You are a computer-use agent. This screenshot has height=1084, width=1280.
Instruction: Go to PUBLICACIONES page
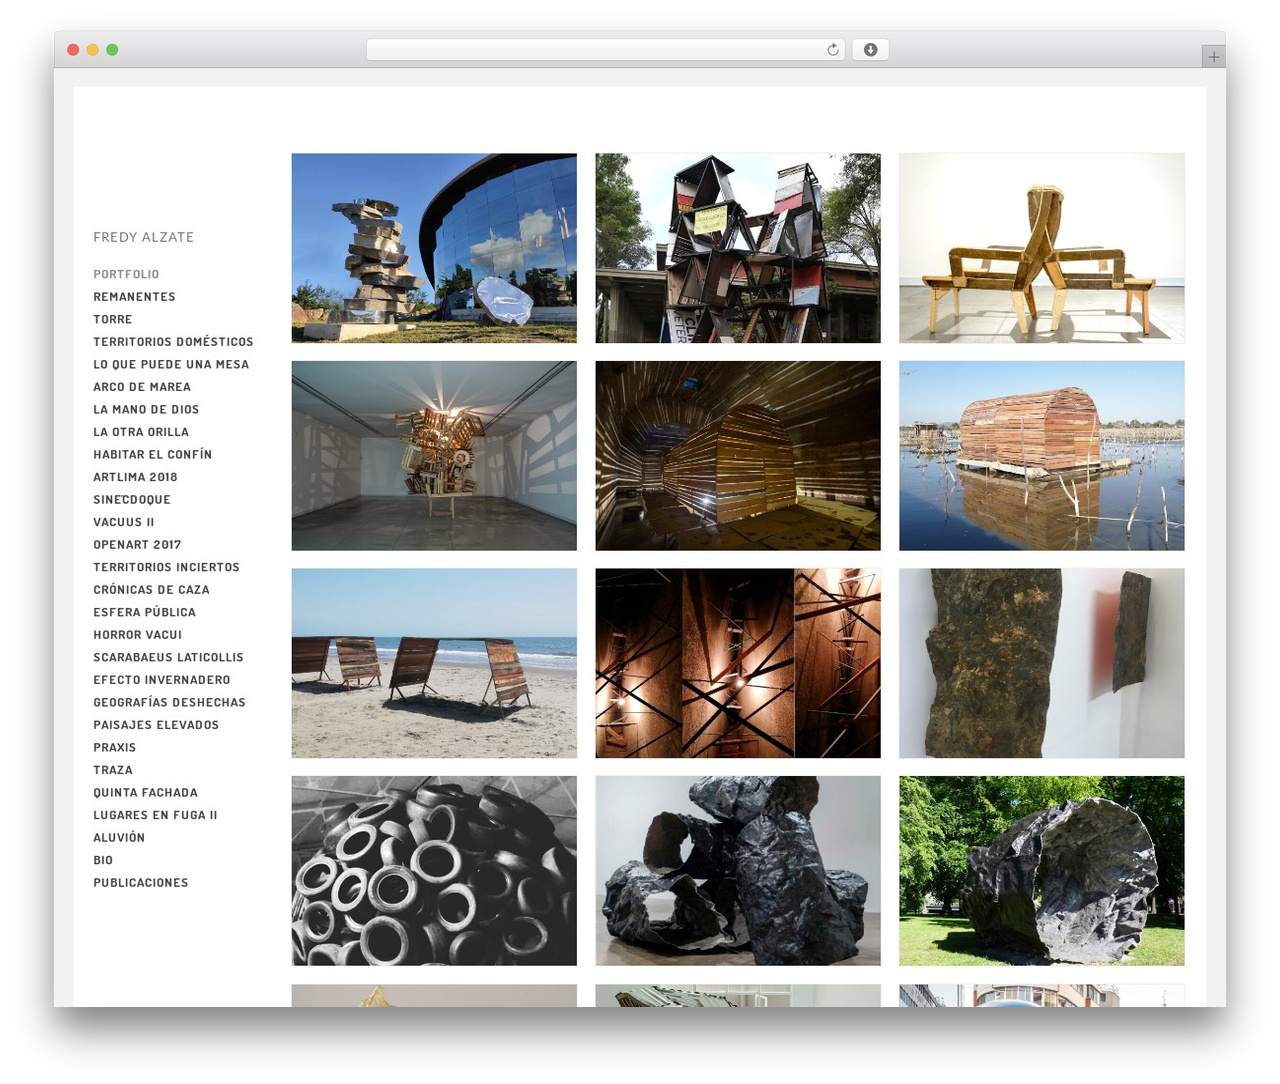[141, 883]
